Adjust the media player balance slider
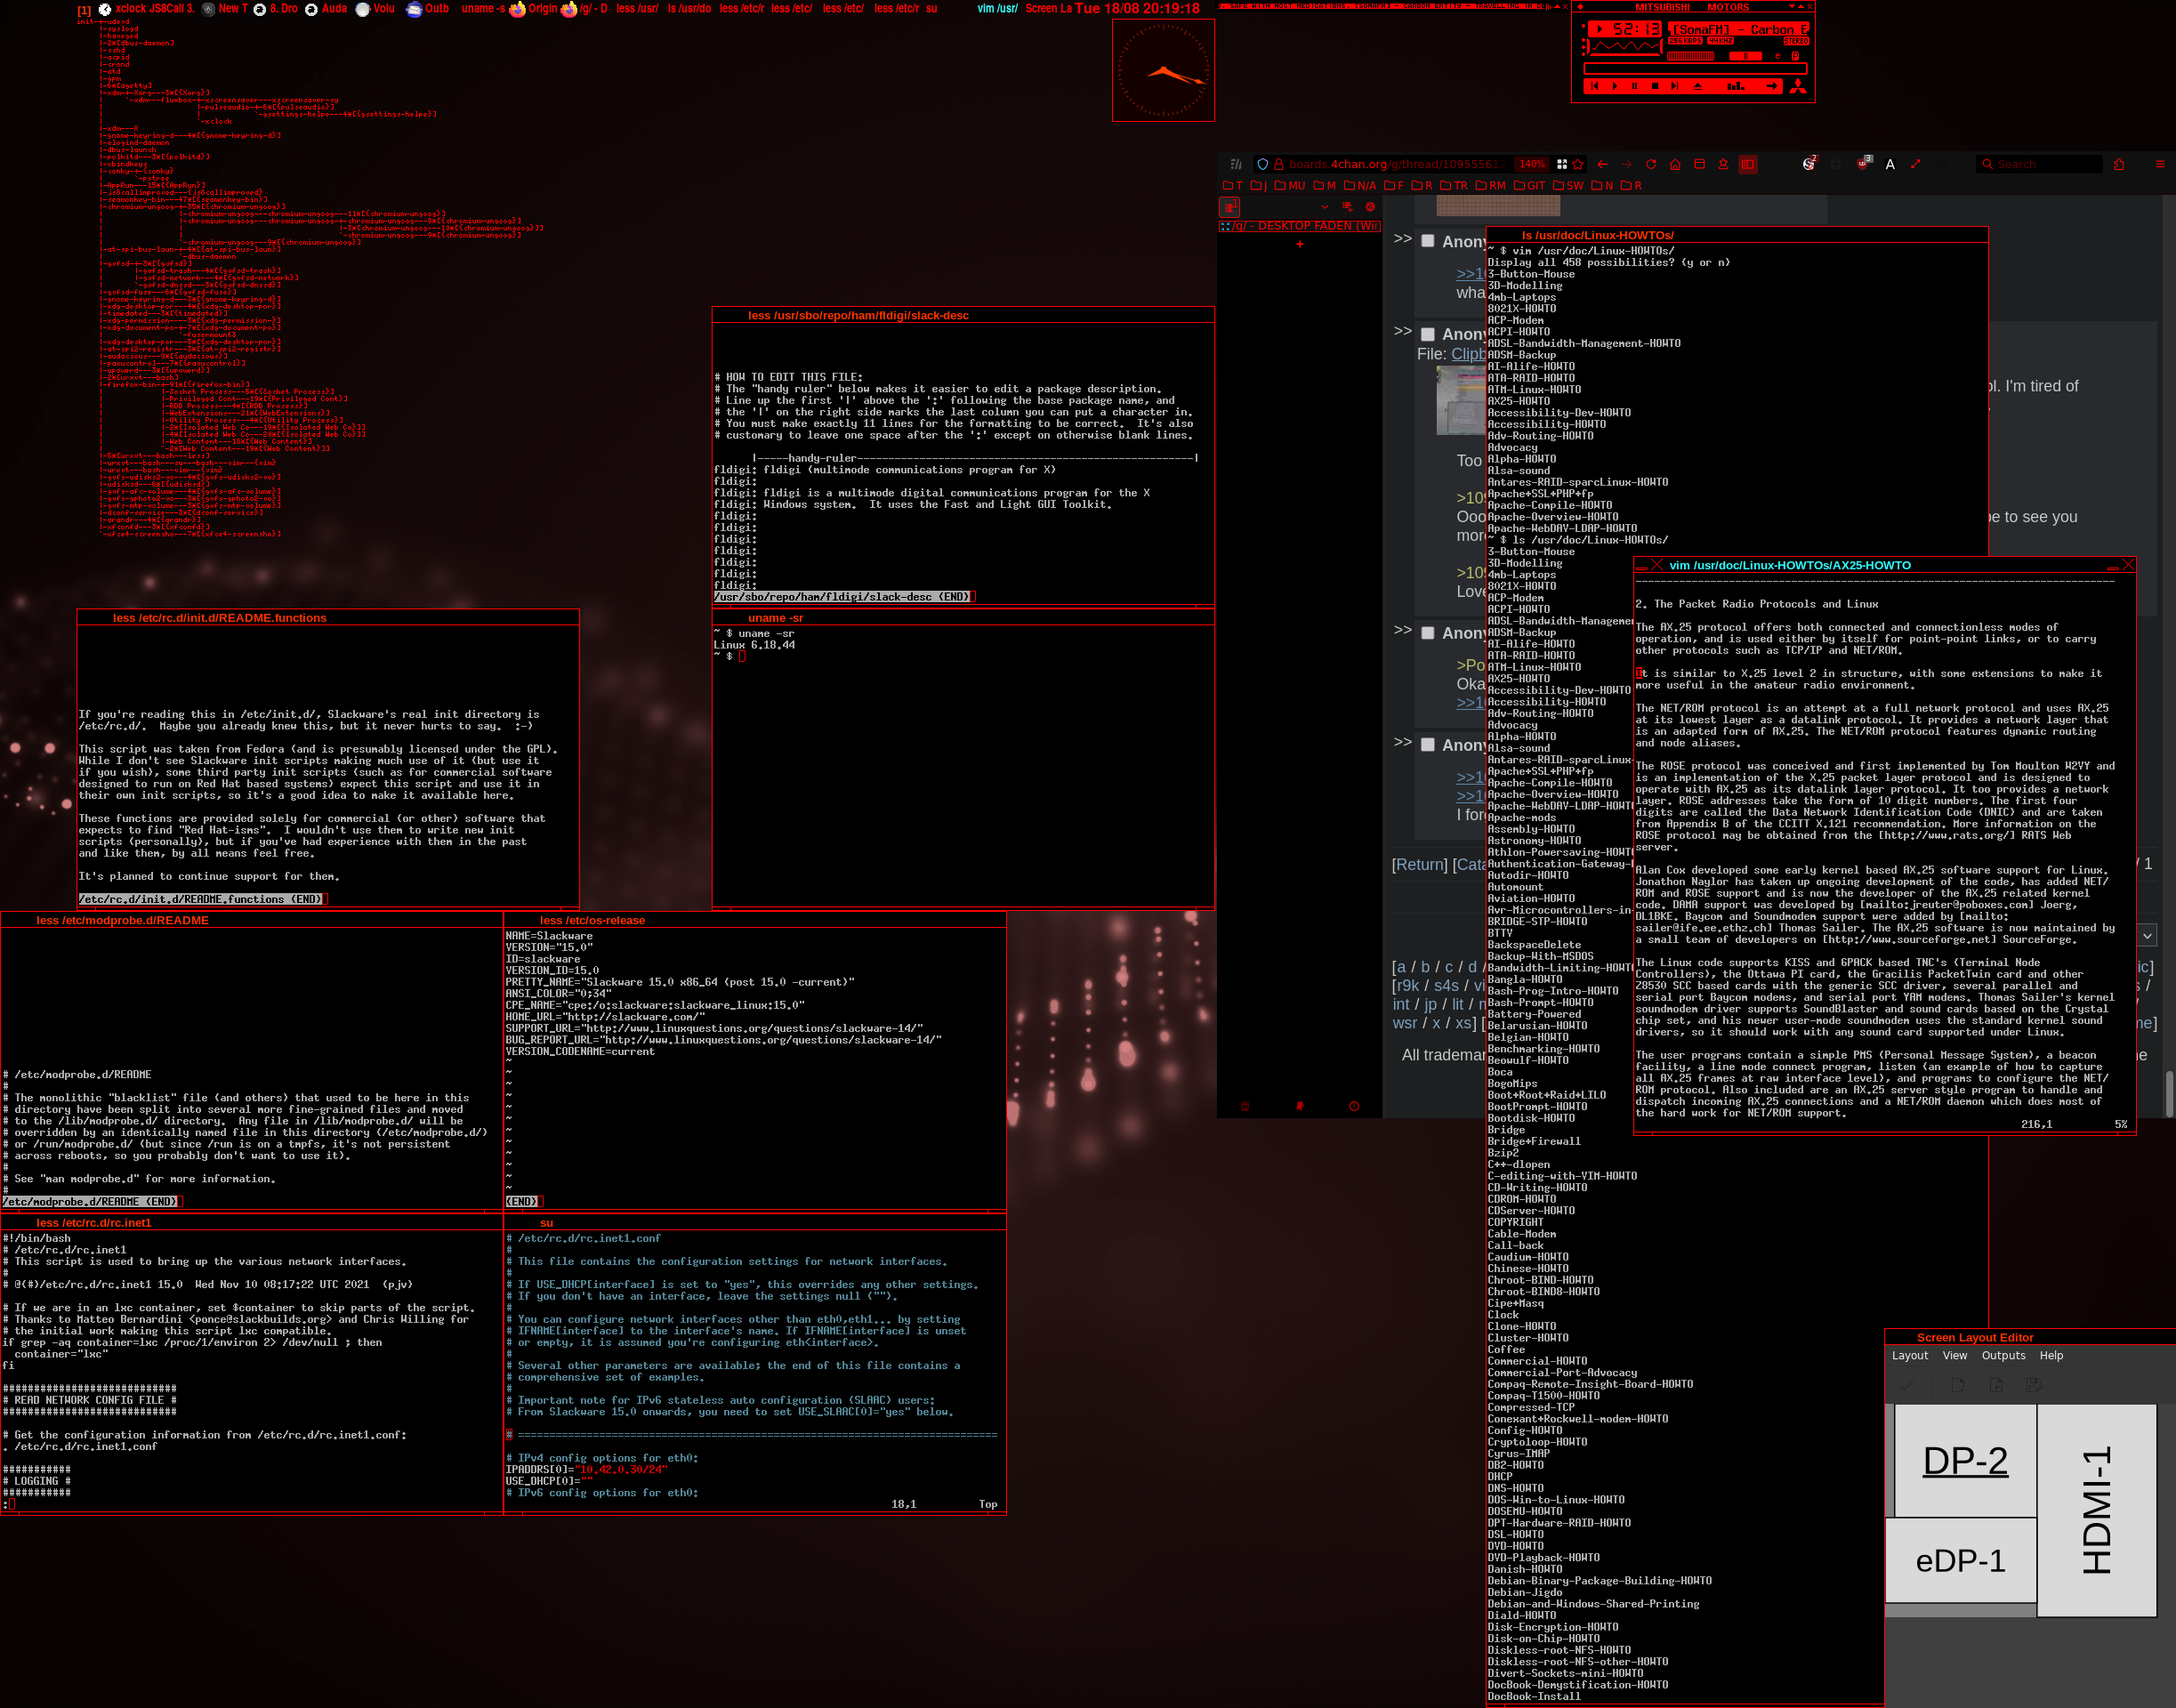Screen dimensions: 2176x1708 click(x=1745, y=56)
